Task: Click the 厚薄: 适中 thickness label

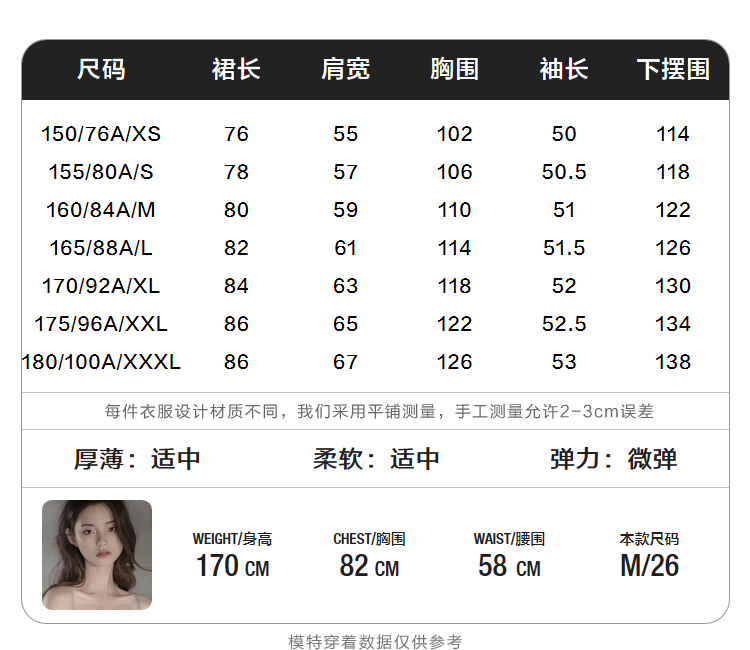Action: tap(137, 459)
